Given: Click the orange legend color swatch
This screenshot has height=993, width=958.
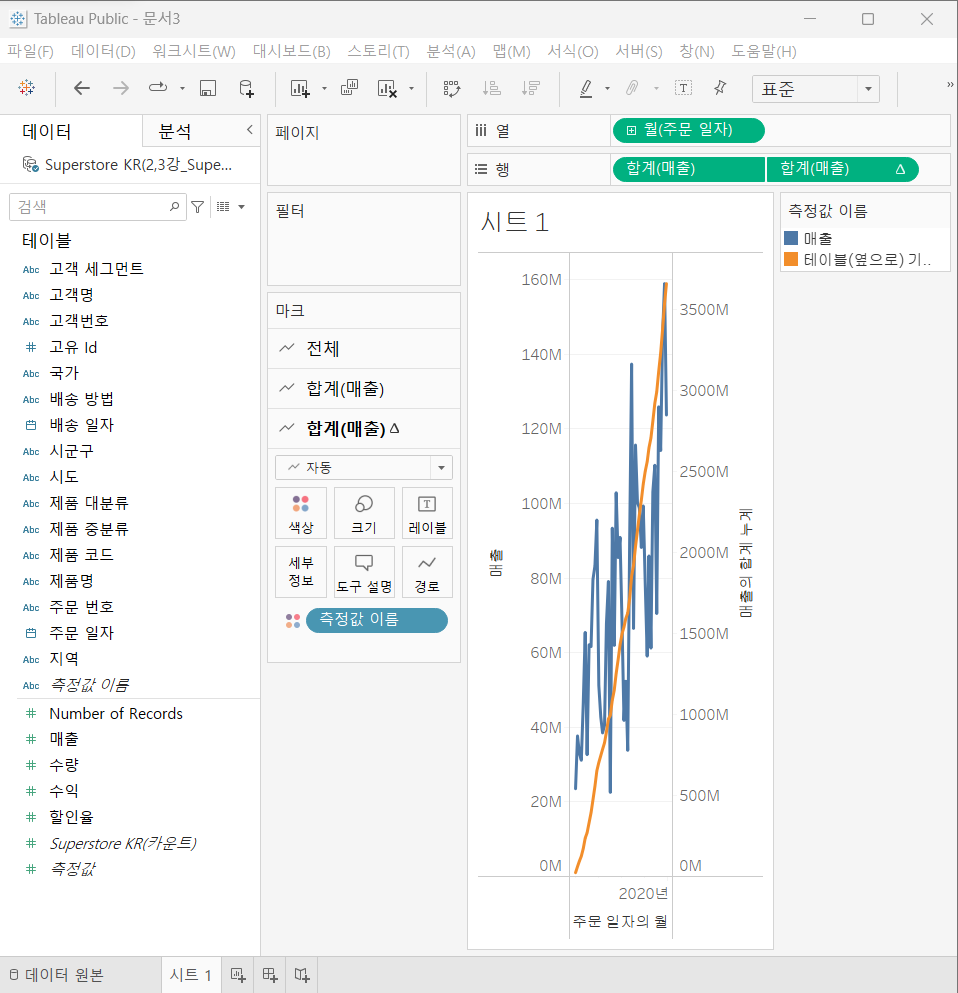Looking at the screenshot, I should (791, 259).
